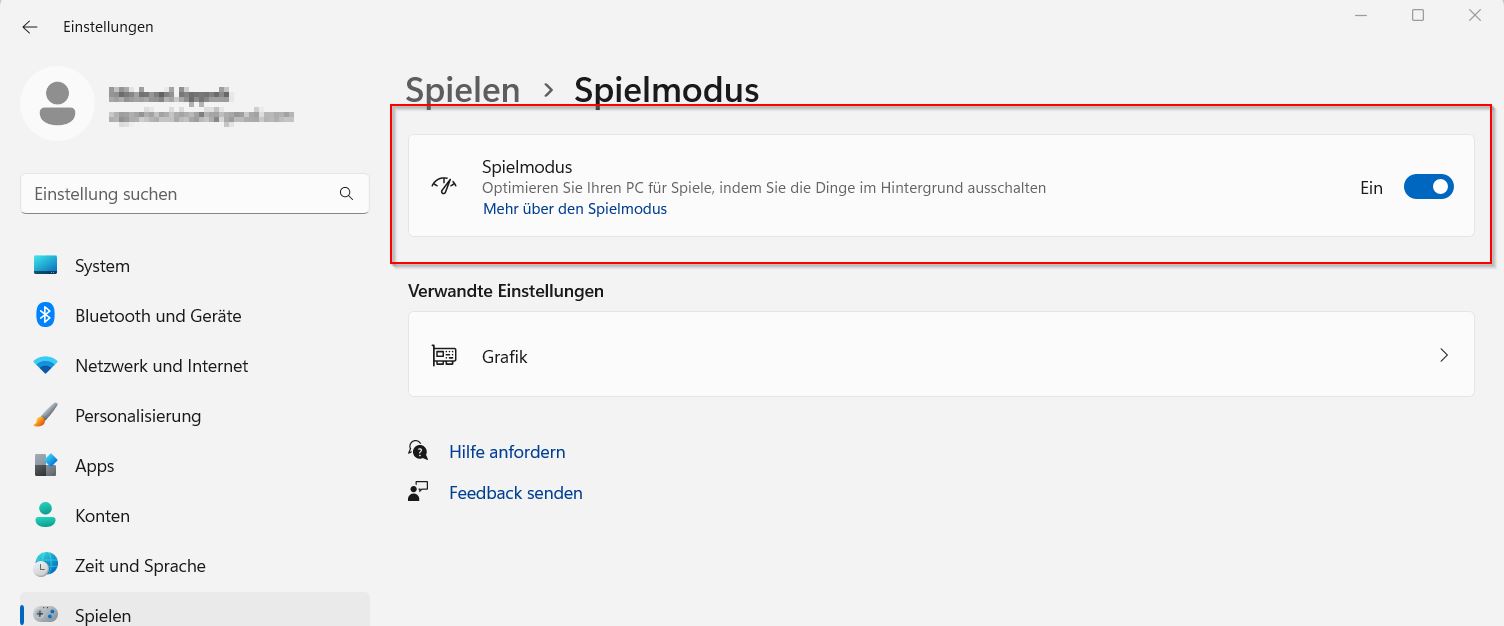This screenshot has width=1504, height=626.
Task: Go to Netzwerk und Internet settings
Action: [161, 366]
